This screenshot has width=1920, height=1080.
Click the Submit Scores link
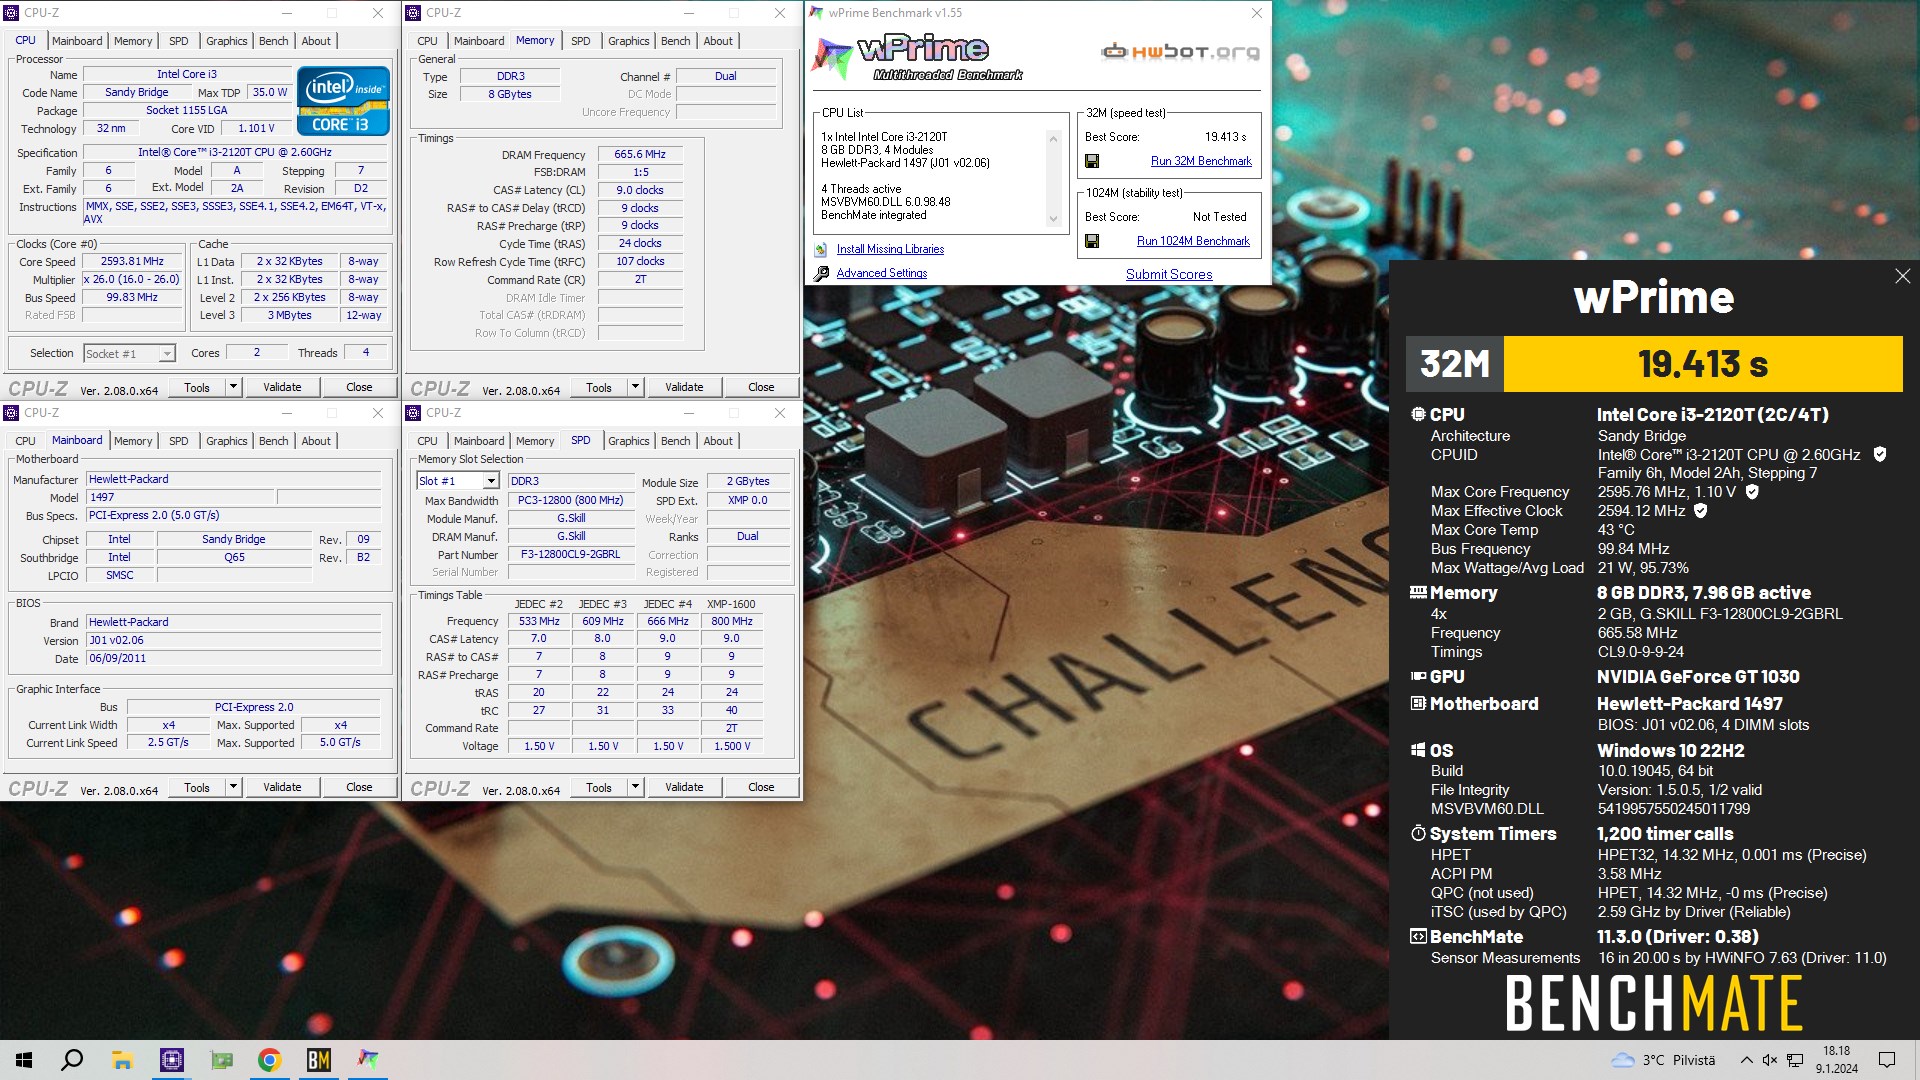(x=1169, y=274)
